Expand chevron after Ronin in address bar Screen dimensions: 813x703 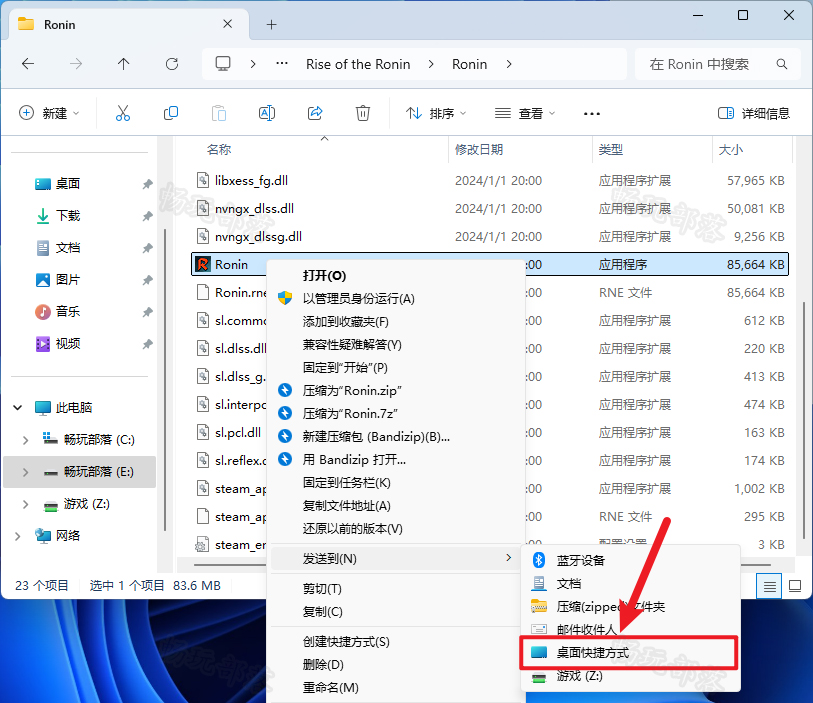point(509,64)
